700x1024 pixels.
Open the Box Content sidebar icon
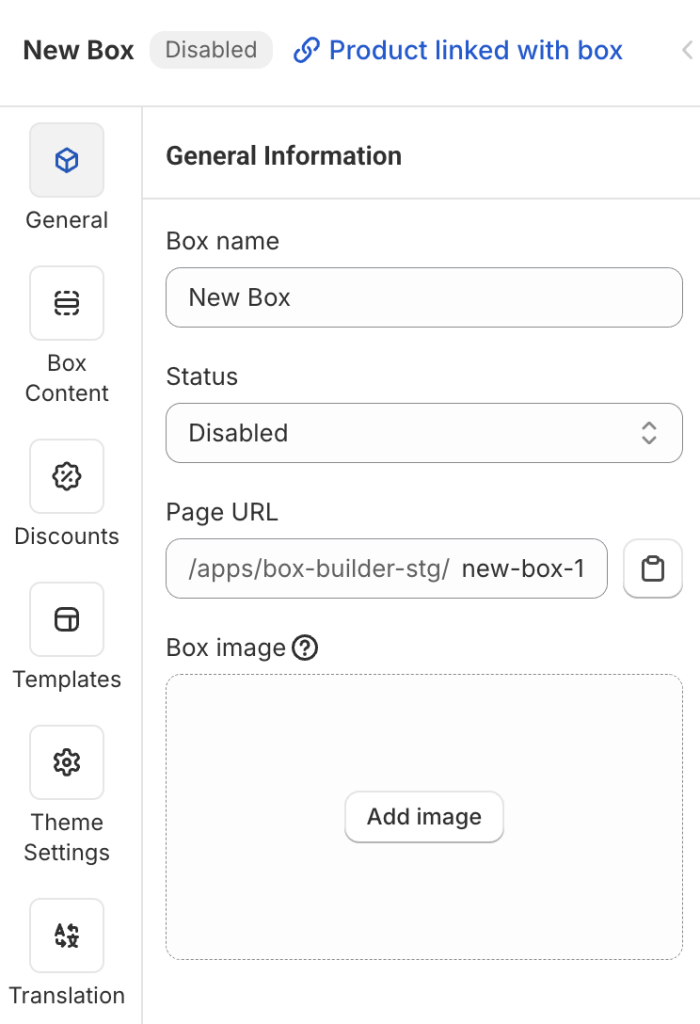(67, 303)
